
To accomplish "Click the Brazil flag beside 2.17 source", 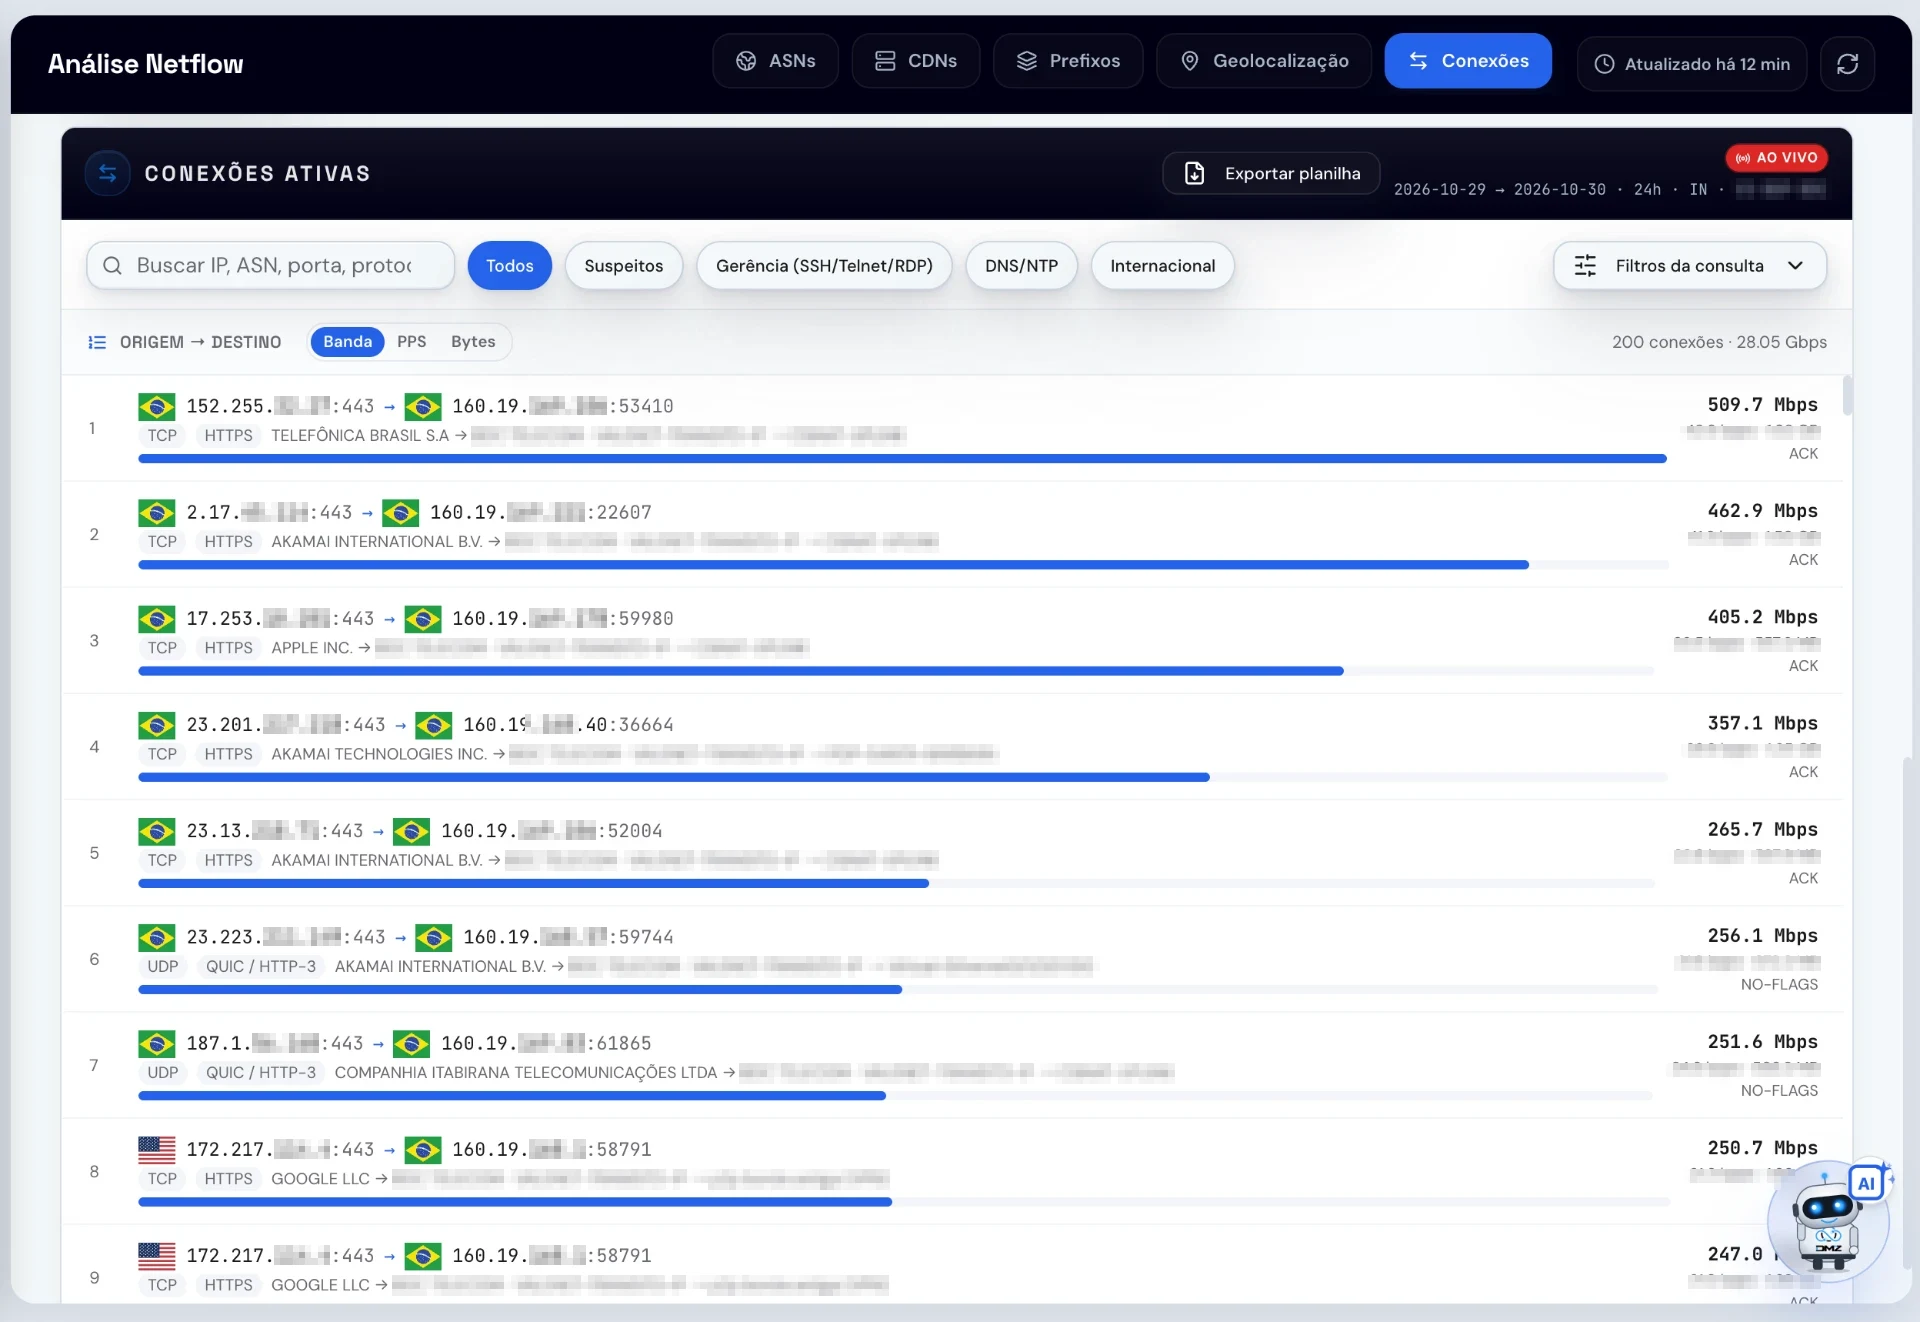I will click(157, 512).
